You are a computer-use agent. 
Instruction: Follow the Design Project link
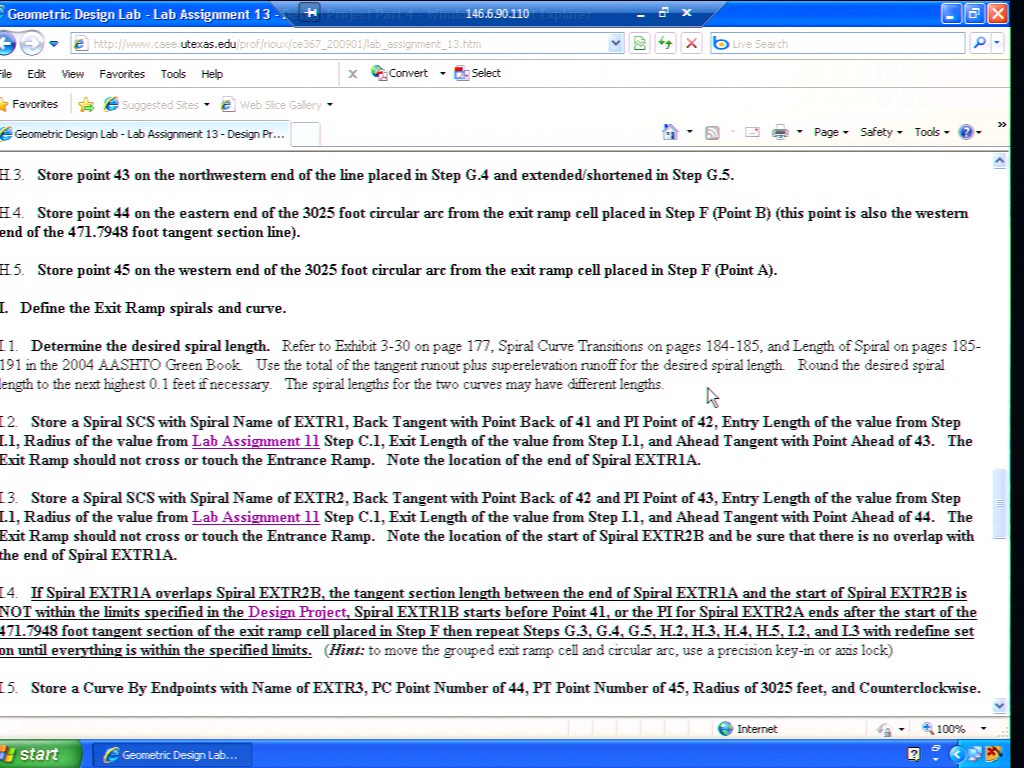(296, 613)
